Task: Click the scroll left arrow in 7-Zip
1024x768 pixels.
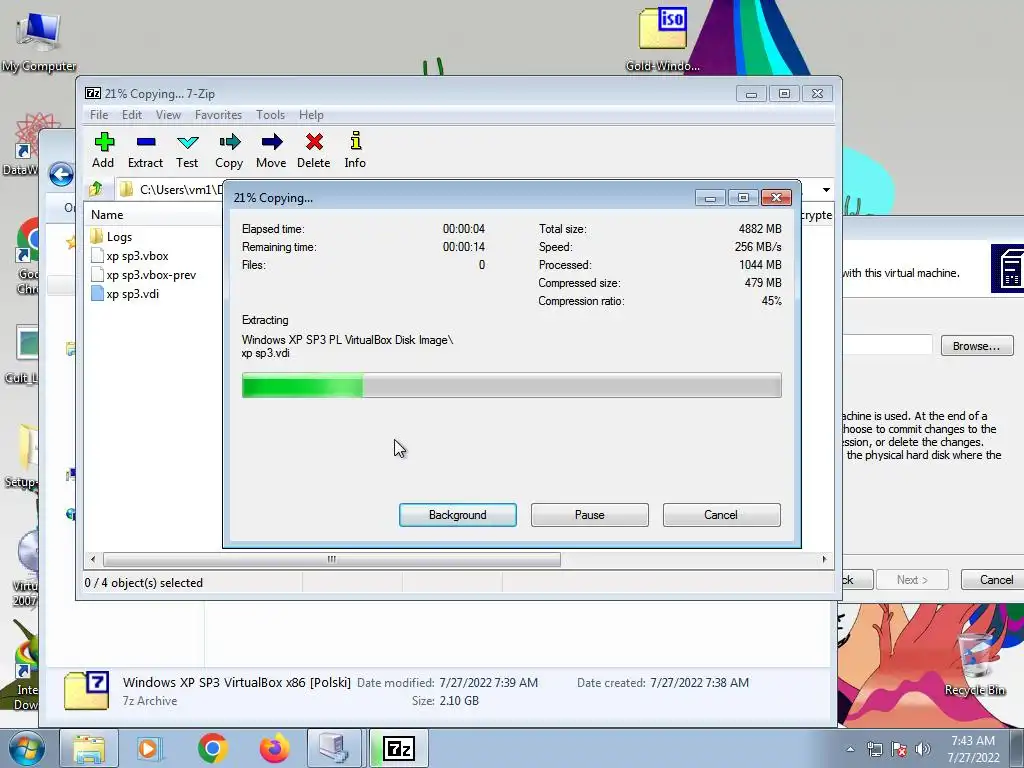Action: (93, 559)
